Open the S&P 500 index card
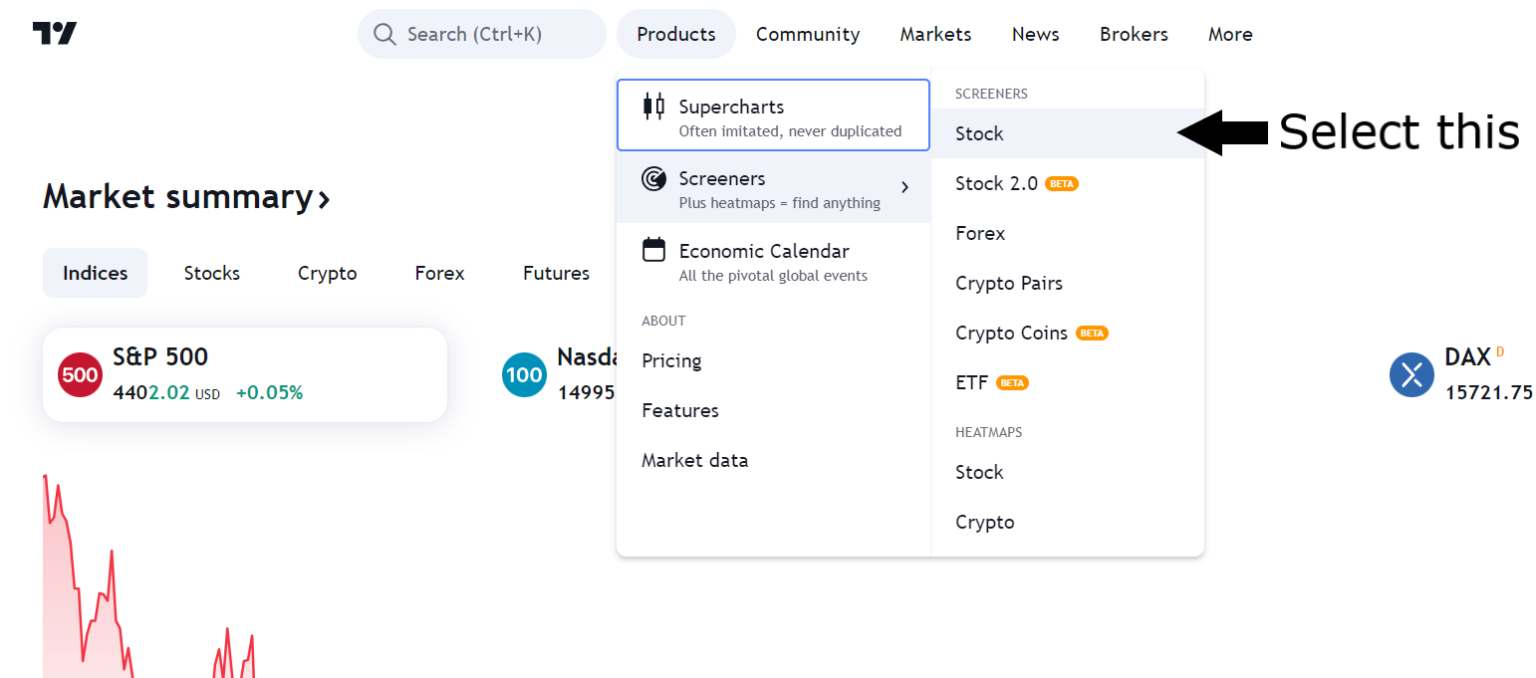This screenshot has width=1536, height=678. [x=245, y=374]
